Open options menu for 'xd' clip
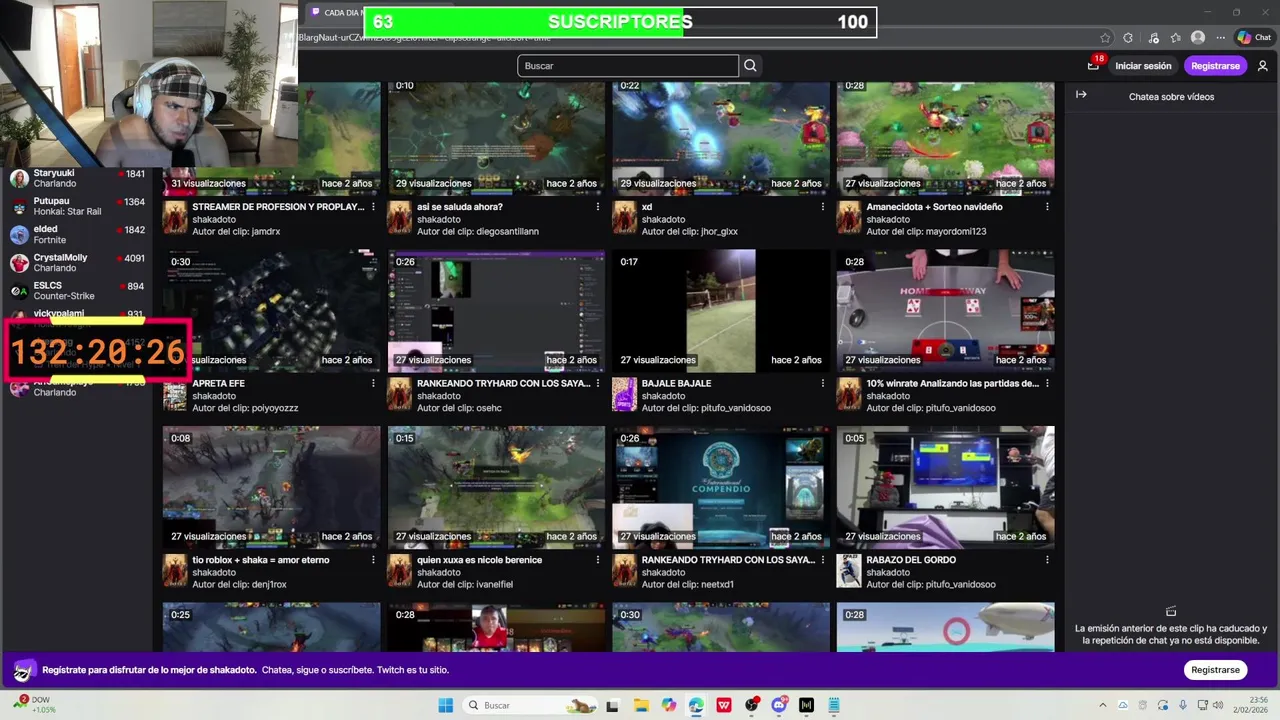Image resolution: width=1280 pixels, height=720 pixels. click(x=822, y=207)
